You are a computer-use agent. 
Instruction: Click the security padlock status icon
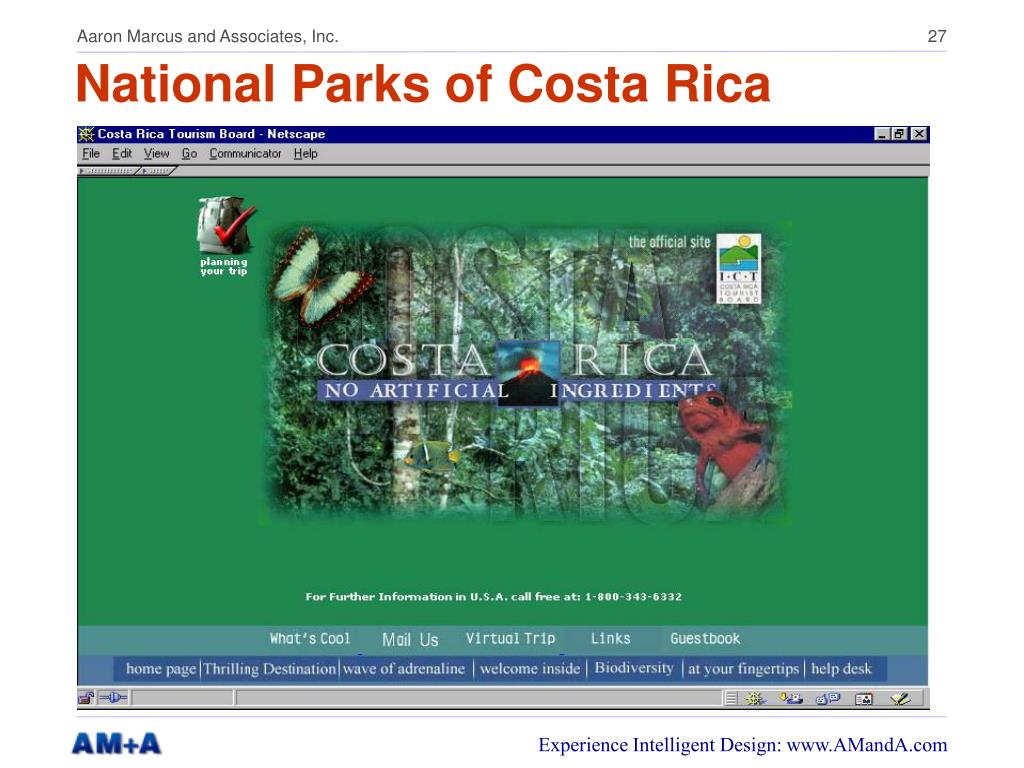(x=86, y=698)
